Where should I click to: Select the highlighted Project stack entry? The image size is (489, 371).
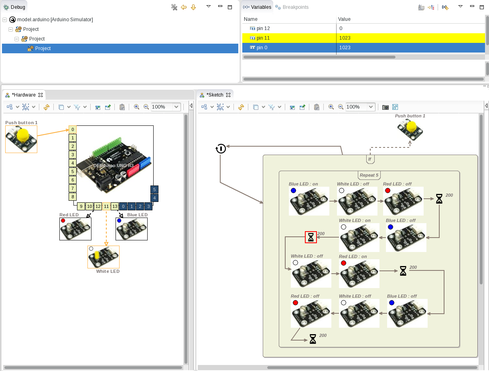coord(120,48)
